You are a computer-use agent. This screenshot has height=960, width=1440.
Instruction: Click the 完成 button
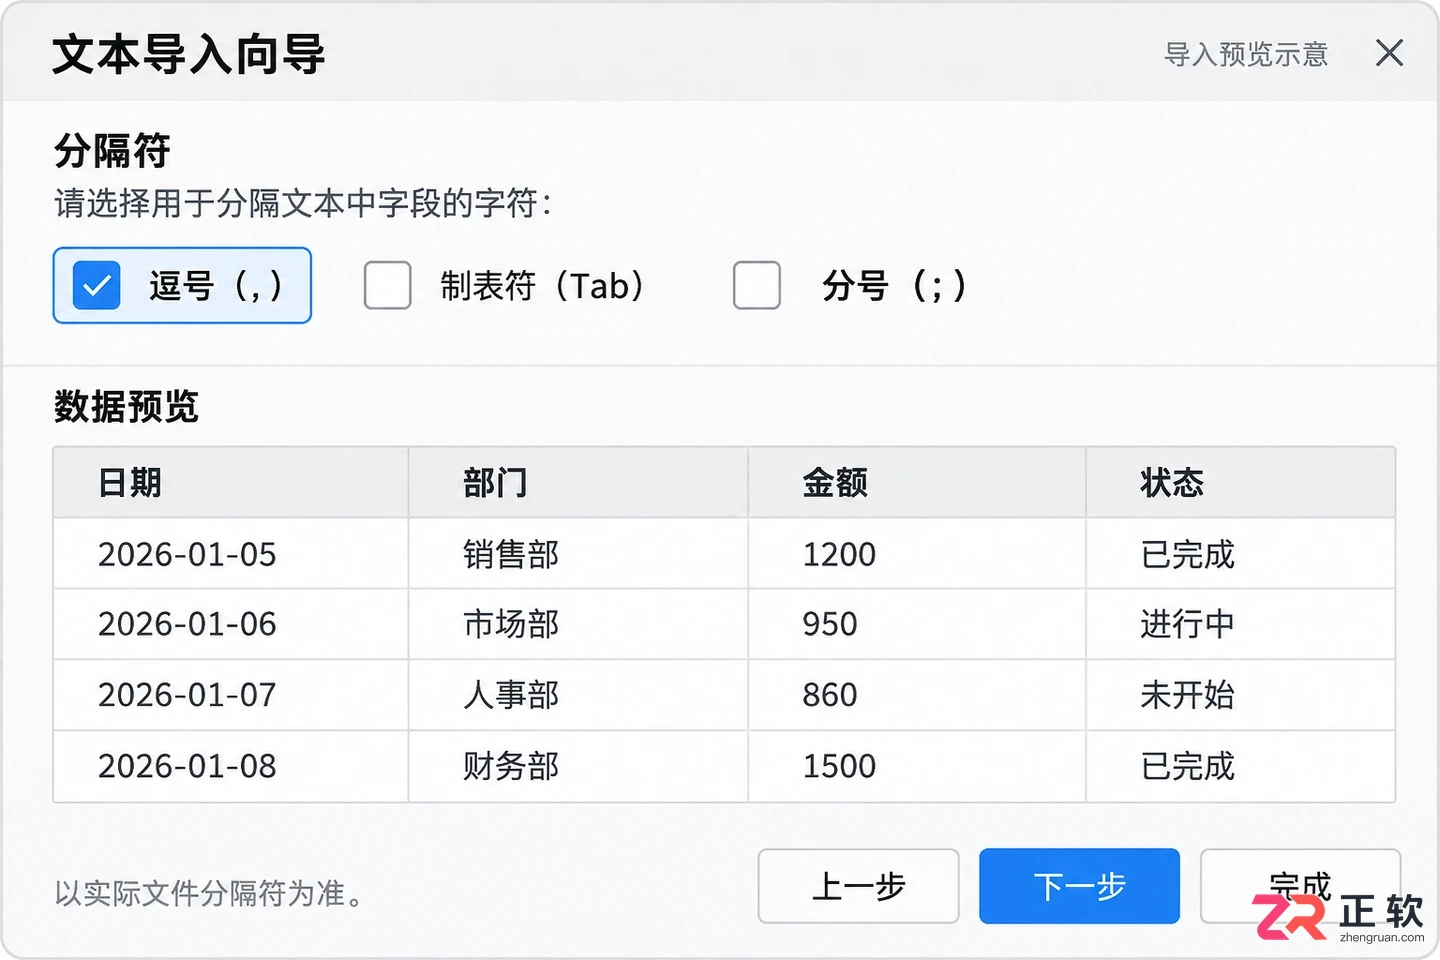point(1300,886)
